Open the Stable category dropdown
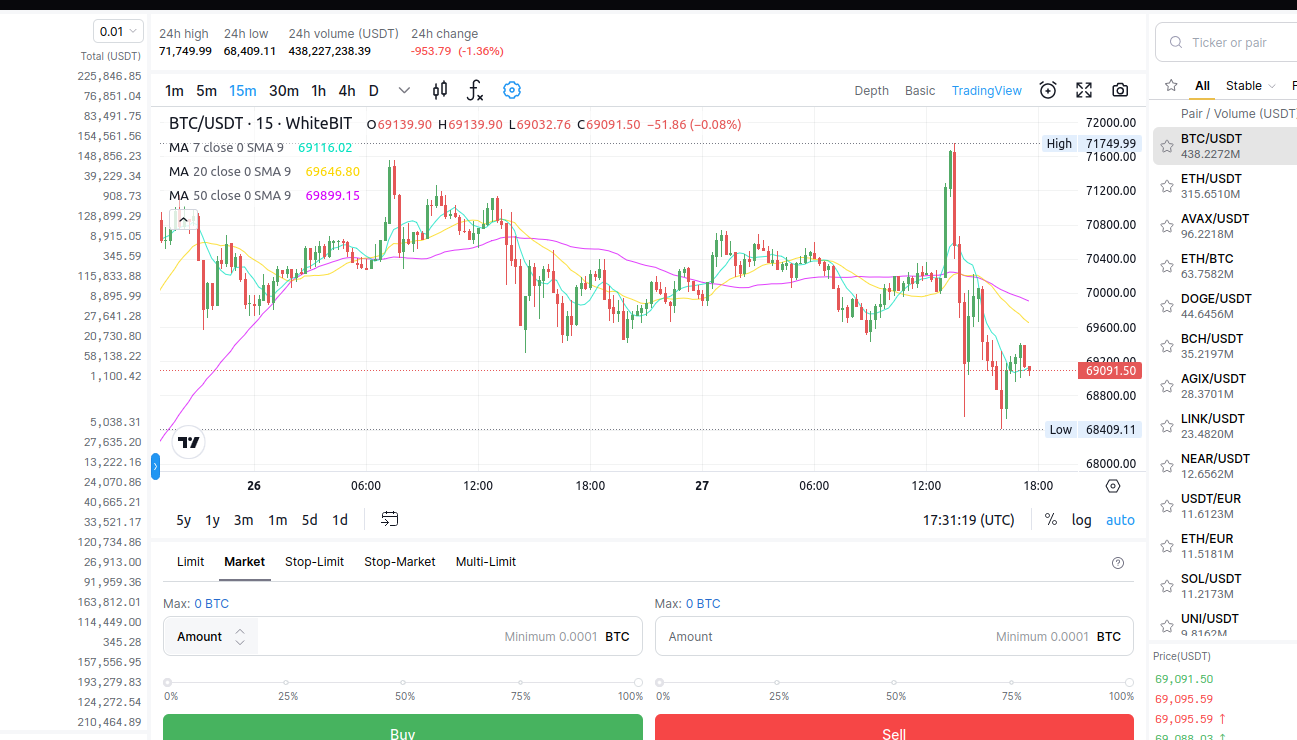The image size is (1297, 740). coord(1251,86)
